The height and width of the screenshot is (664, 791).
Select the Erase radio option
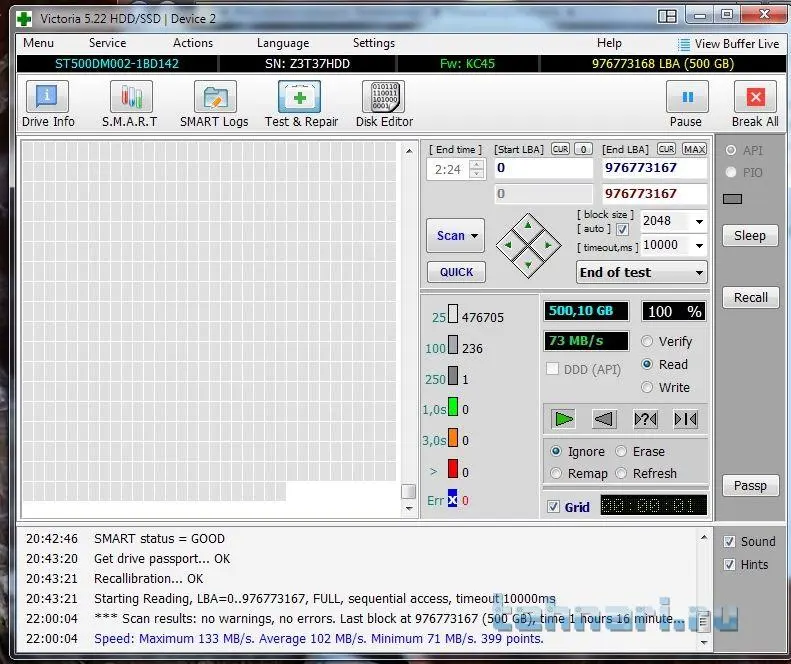click(621, 451)
